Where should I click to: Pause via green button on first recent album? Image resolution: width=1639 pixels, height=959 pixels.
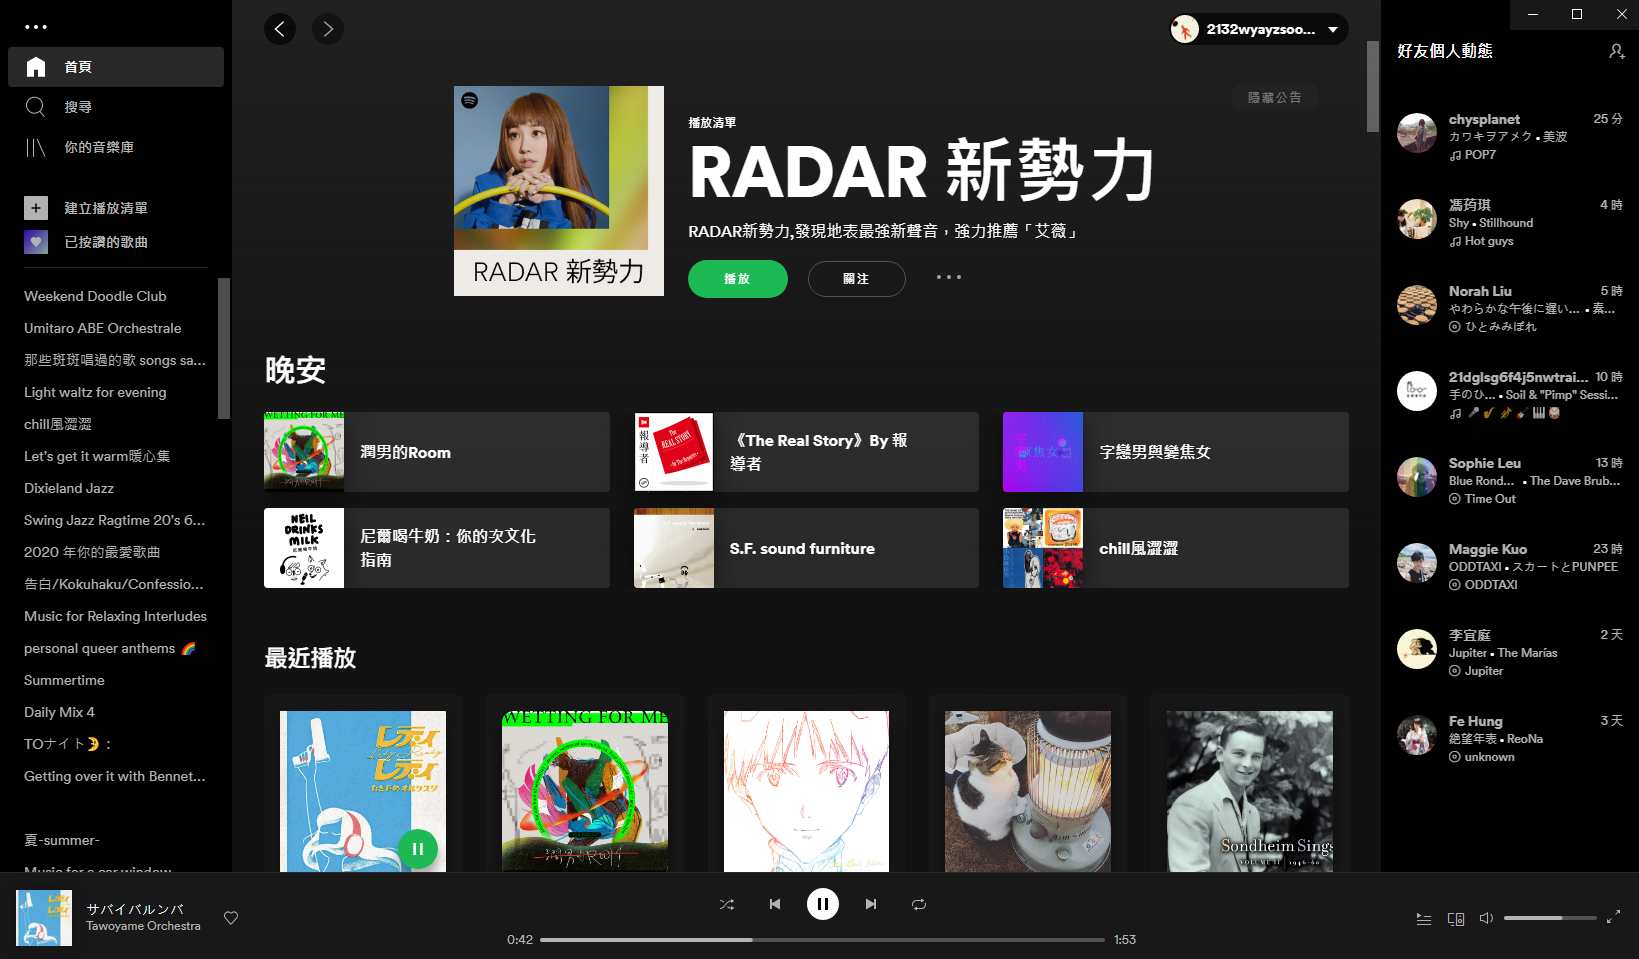click(x=418, y=849)
